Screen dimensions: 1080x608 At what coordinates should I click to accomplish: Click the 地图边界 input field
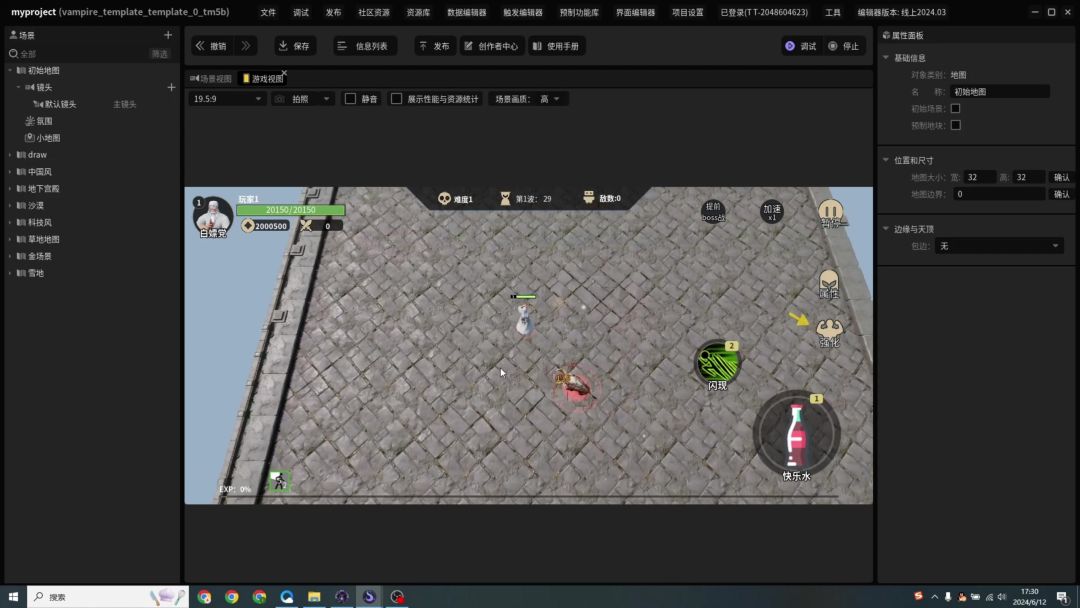pyautogui.click(x=998, y=194)
